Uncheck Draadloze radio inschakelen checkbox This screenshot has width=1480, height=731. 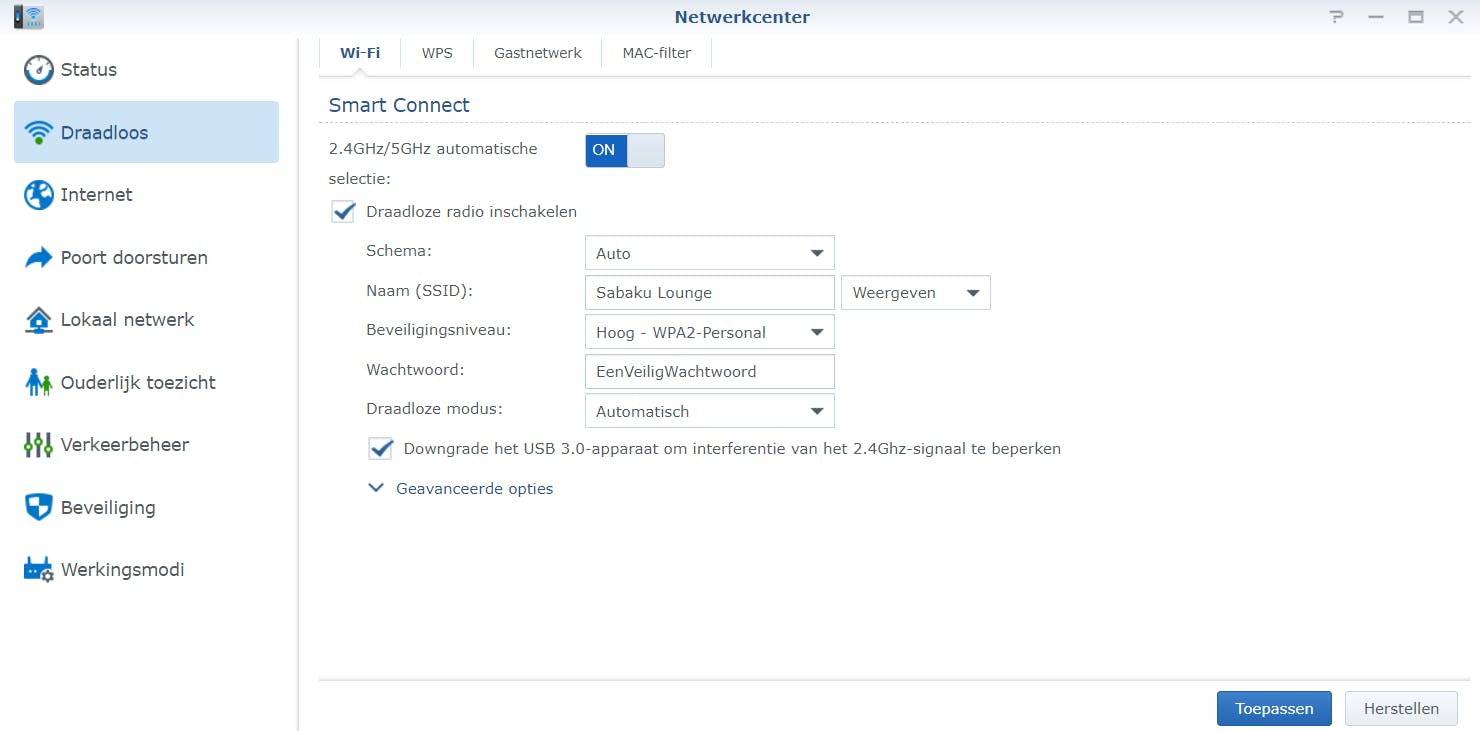point(344,212)
